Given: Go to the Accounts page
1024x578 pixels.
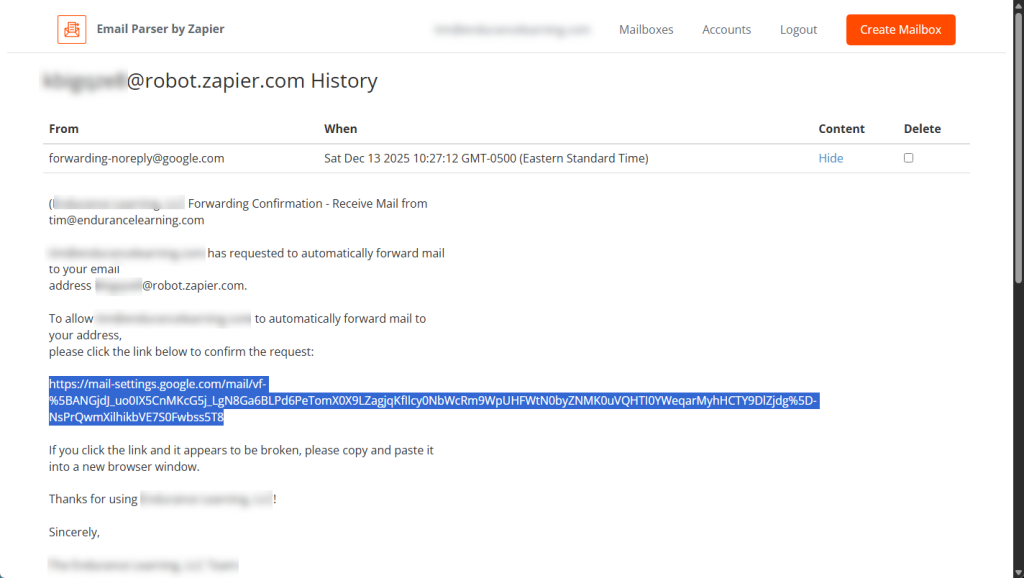Looking at the screenshot, I should [x=726, y=29].
